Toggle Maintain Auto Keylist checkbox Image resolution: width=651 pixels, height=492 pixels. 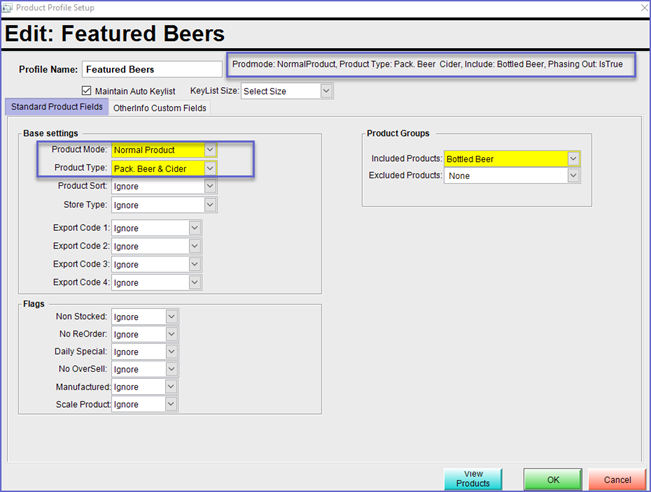86,91
